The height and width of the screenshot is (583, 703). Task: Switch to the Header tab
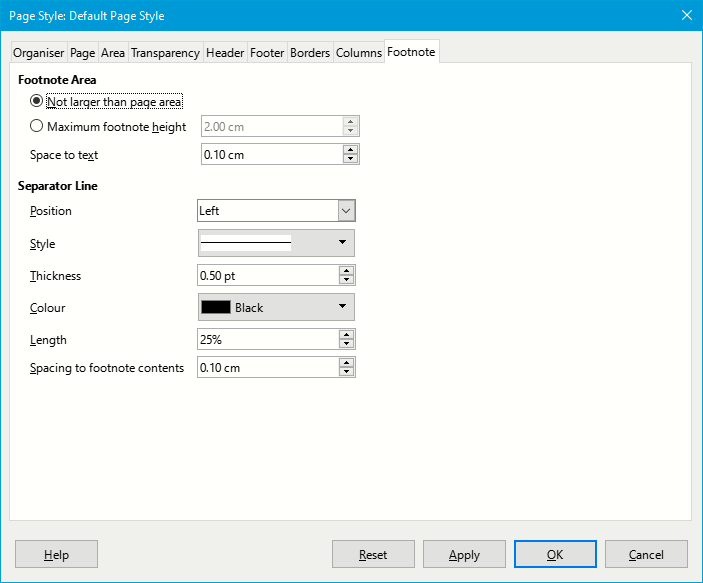point(225,53)
